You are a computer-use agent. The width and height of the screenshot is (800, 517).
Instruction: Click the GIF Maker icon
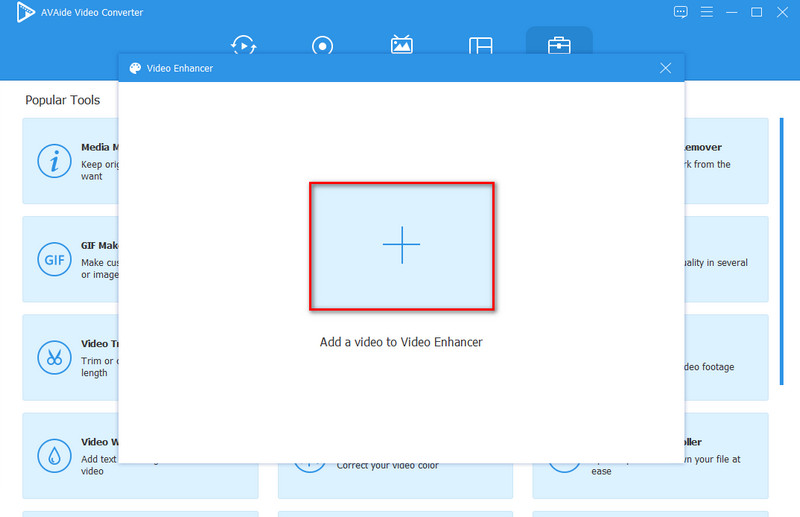pos(52,258)
